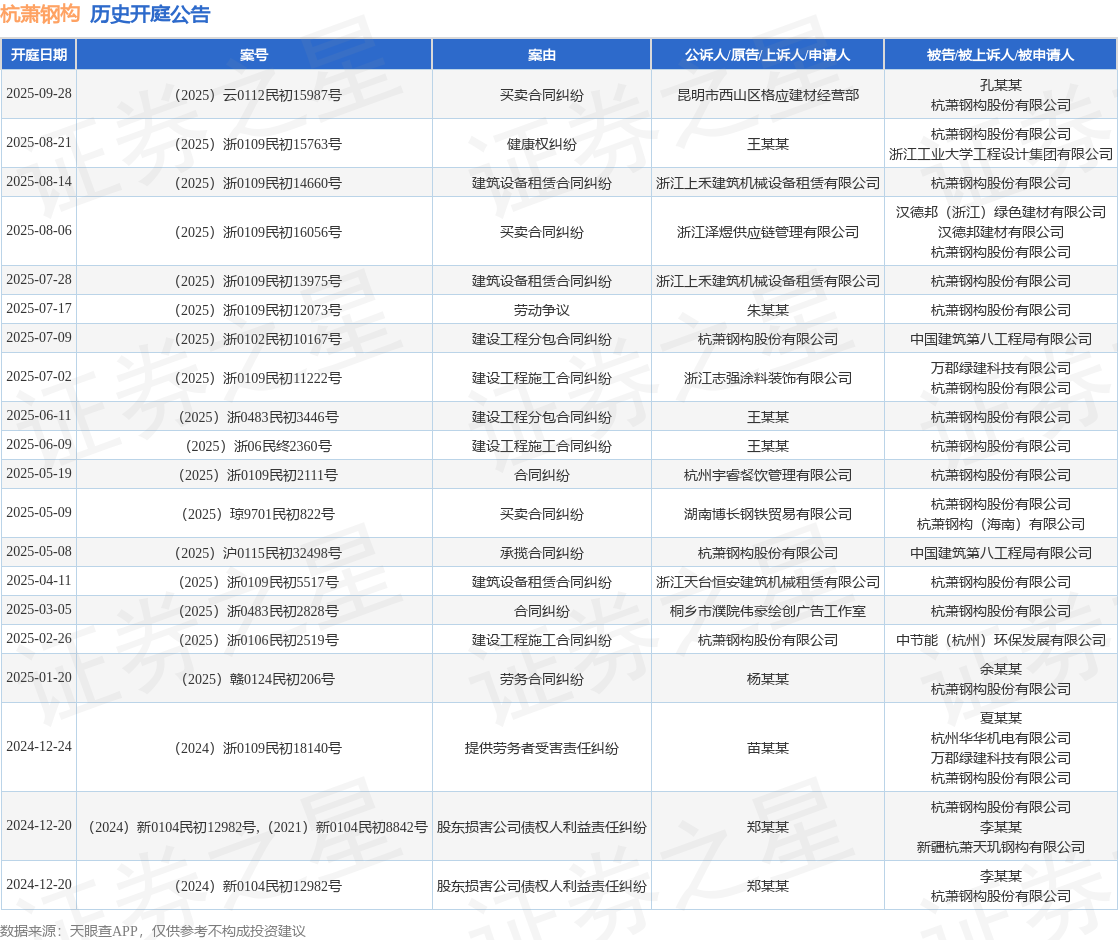Image resolution: width=1118 pixels, height=940 pixels.
Task: Select case number '(2025)浙0483民初3446号'
Action: point(258,417)
